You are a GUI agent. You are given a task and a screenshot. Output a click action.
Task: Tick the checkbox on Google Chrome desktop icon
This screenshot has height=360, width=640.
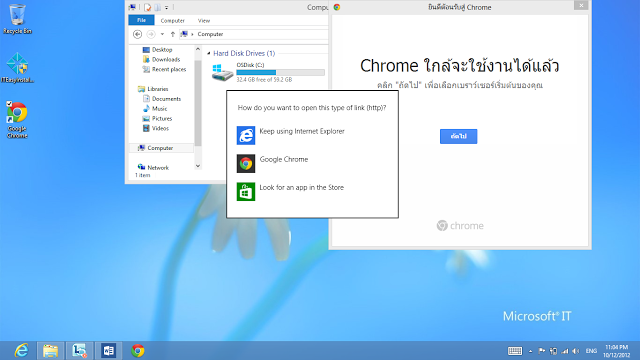click(x=9, y=104)
